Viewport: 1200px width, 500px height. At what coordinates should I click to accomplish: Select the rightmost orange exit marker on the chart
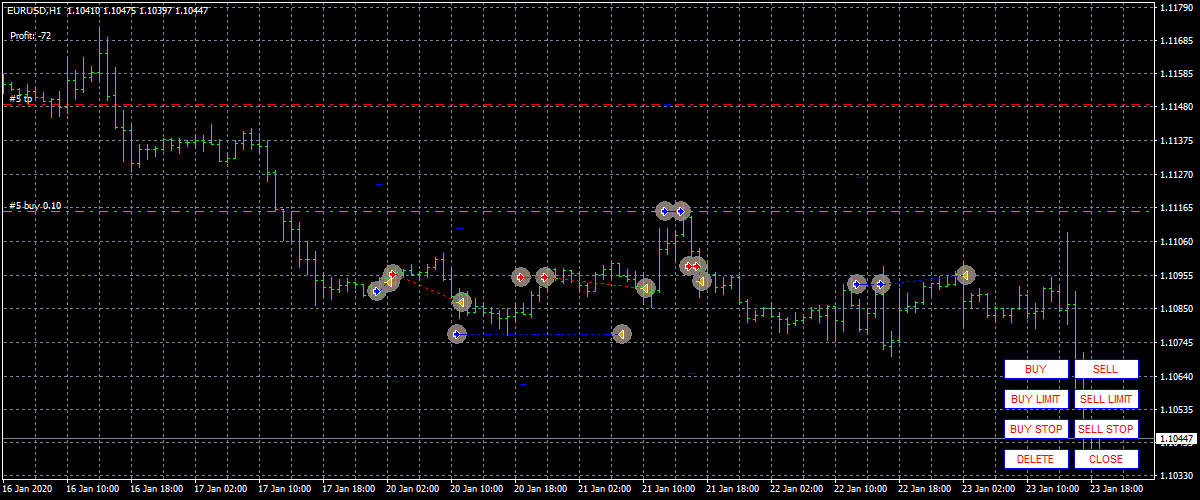[965, 274]
